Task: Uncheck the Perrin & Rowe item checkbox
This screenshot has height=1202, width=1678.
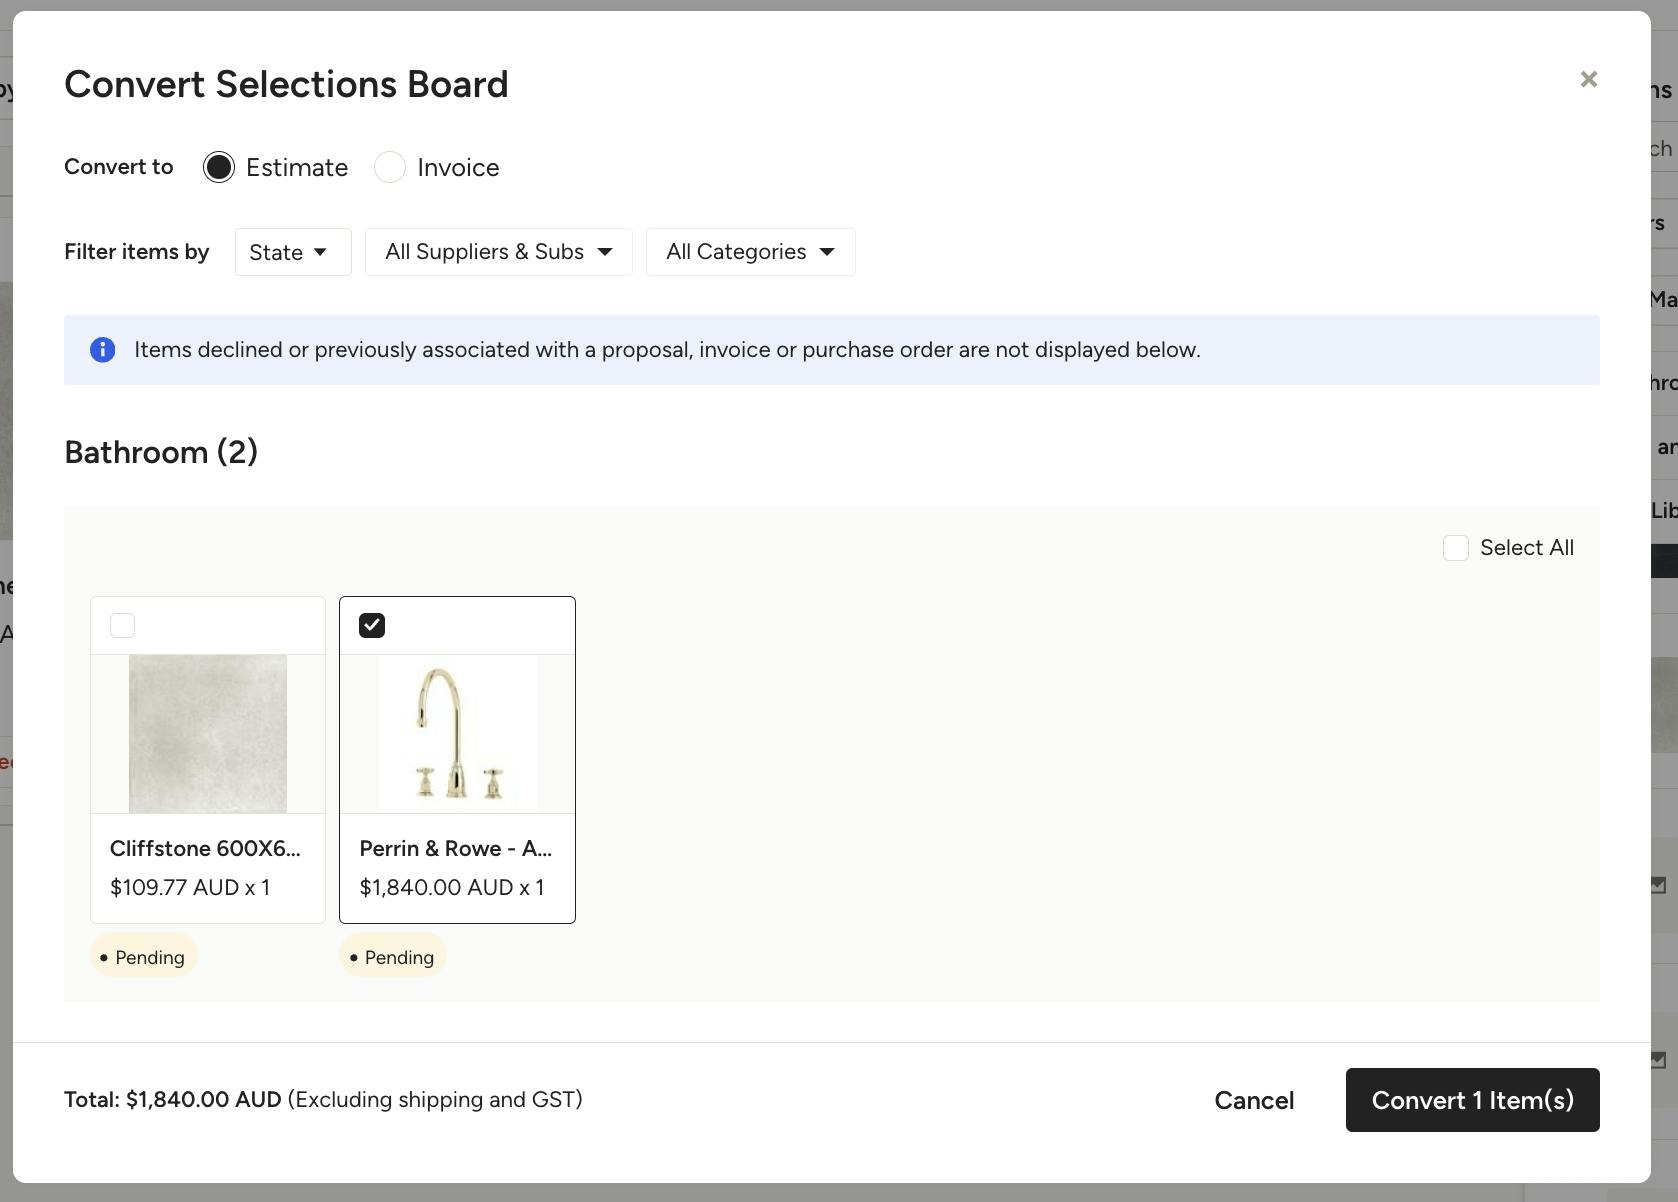Action: click(x=372, y=626)
